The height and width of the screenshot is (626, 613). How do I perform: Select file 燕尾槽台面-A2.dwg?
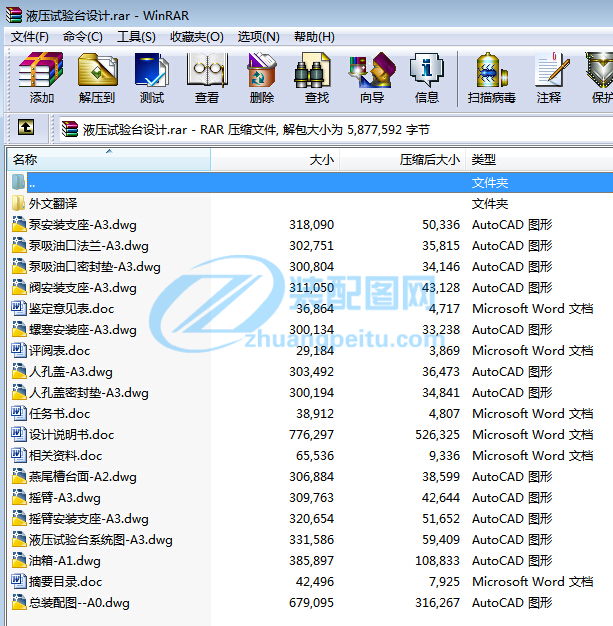[83, 477]
